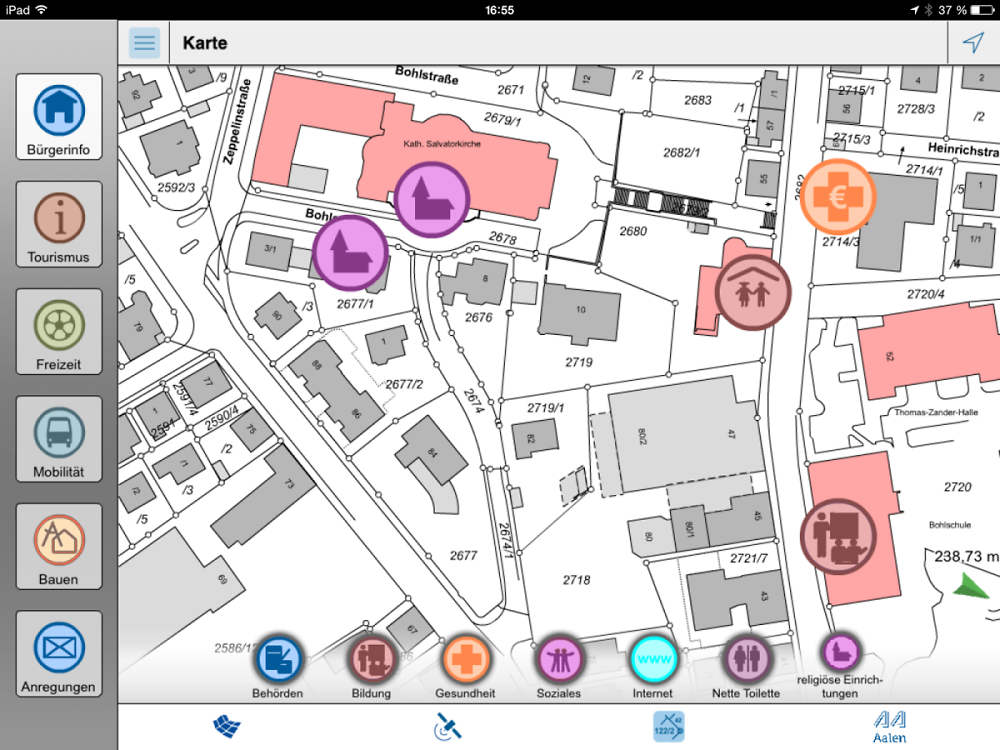Image resolution: width=1000 pixels, height=750 pixels.
Task: Enable the Internet www filter
Action: pyautogui.click(x=653, y=660)
